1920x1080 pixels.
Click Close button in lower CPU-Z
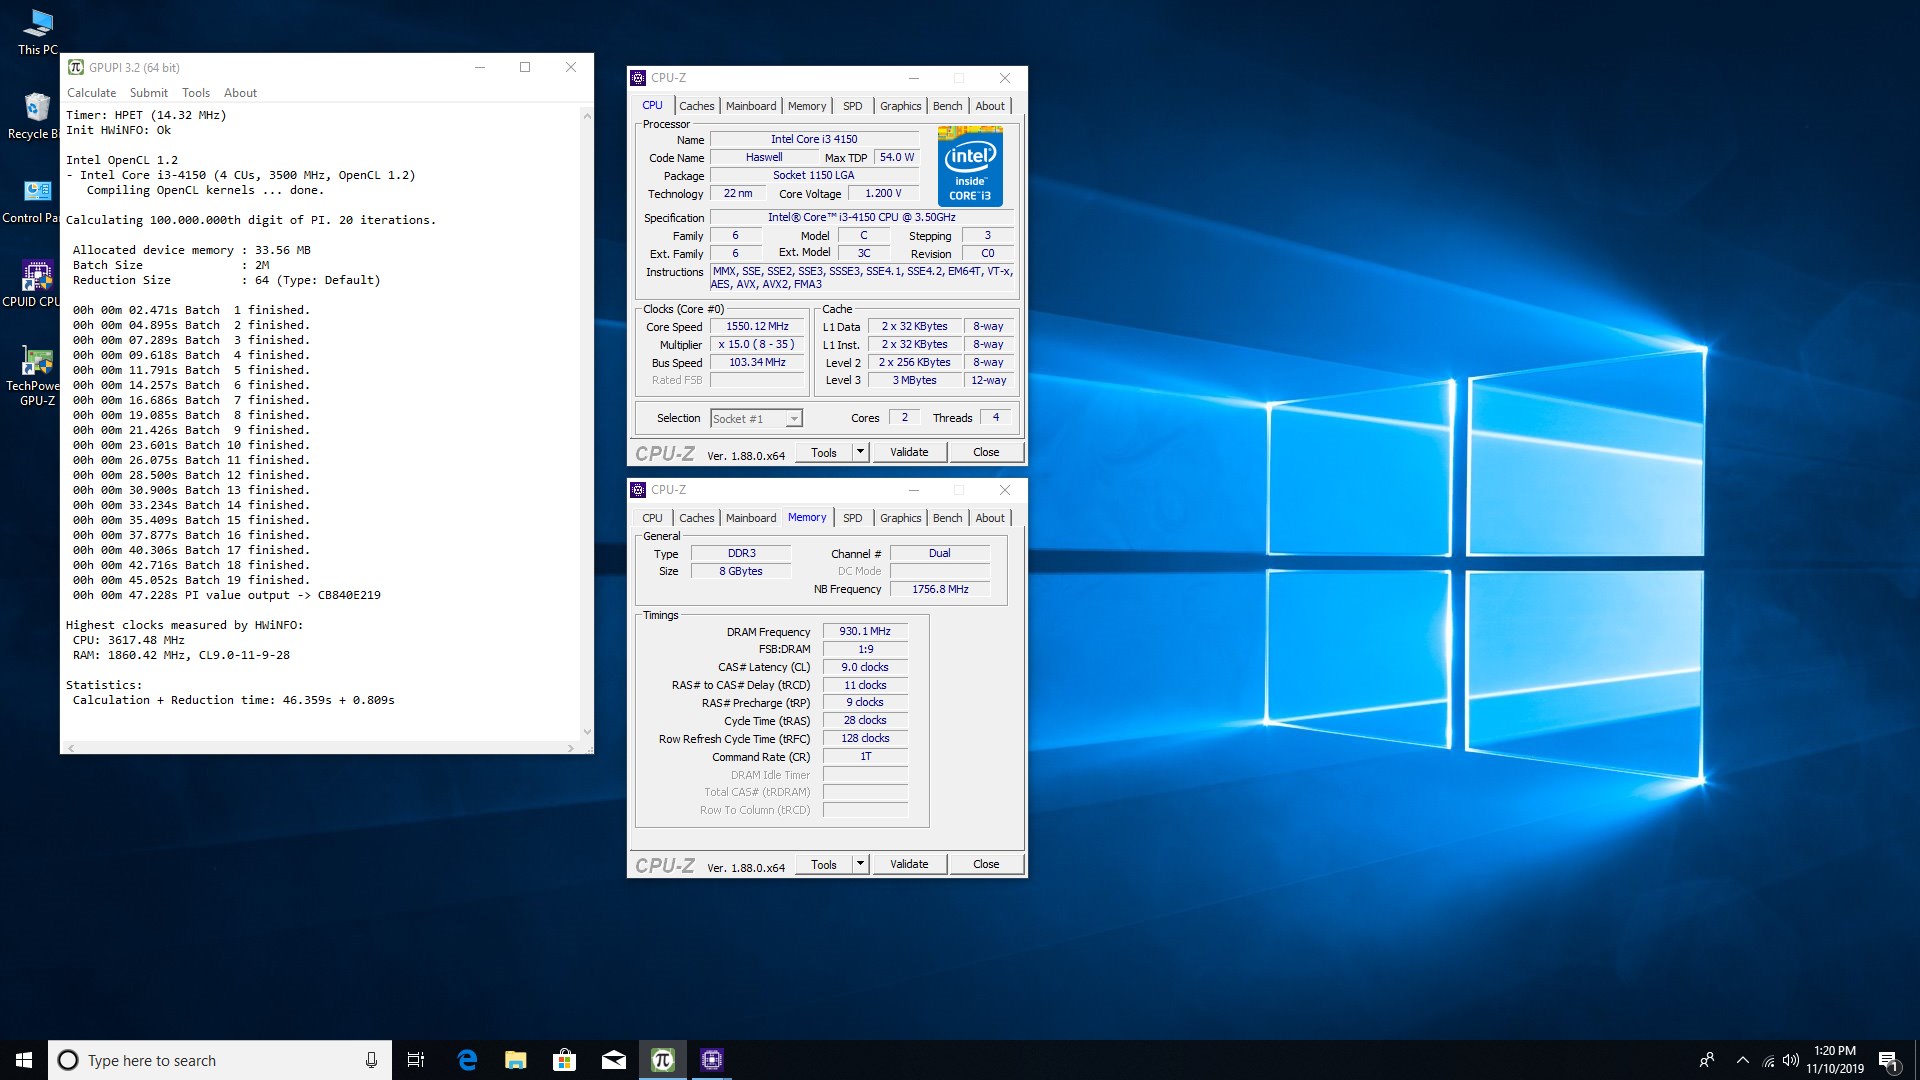tap(986, 864)
